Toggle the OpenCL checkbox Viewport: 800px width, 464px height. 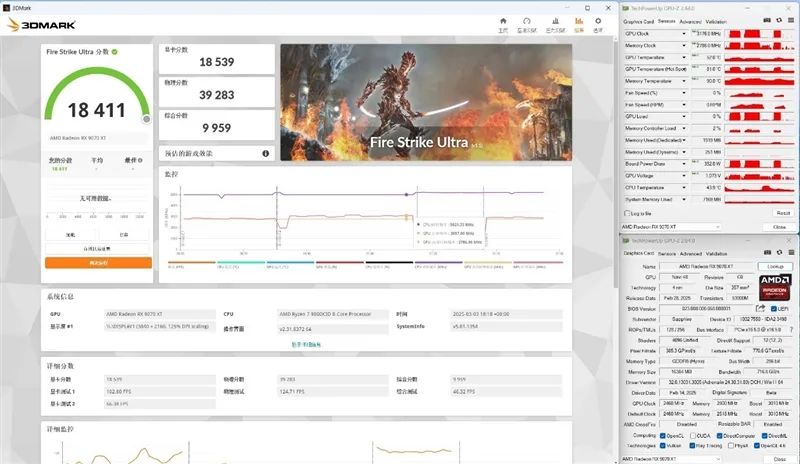[x=663, y=435]
